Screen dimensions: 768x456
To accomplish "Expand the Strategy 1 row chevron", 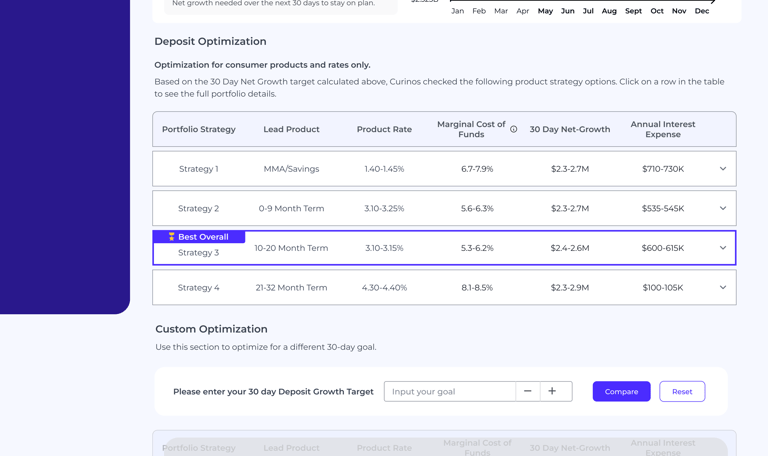I will 723,169.
